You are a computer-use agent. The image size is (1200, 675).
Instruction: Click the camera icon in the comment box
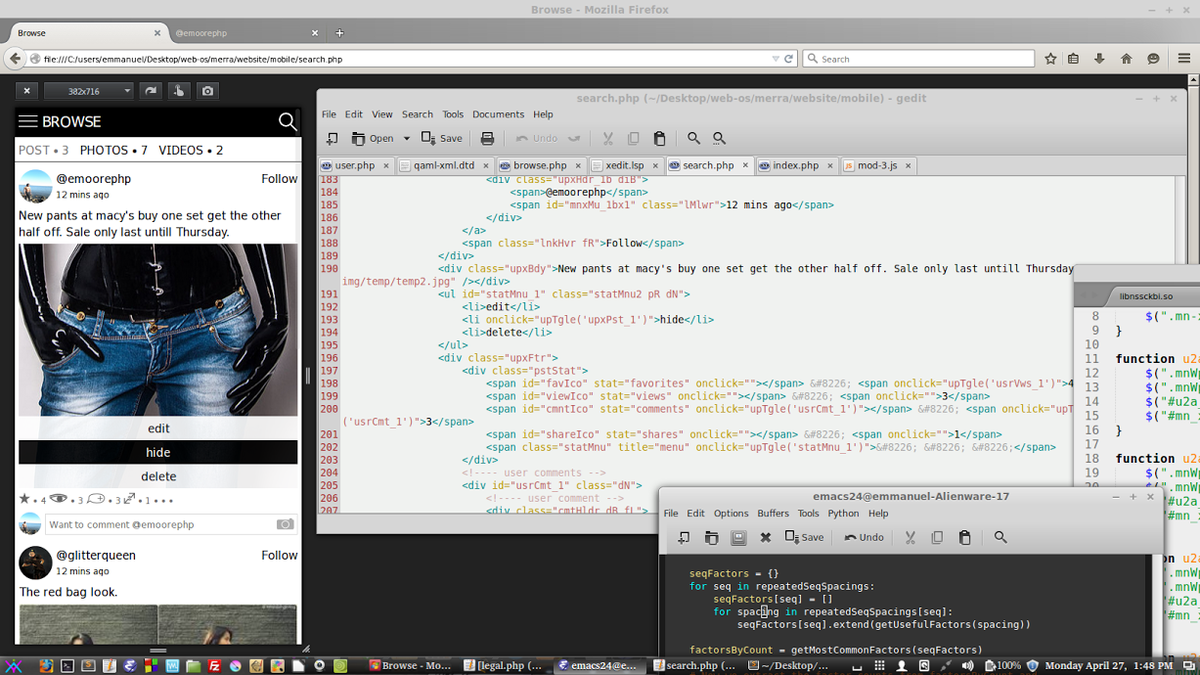[x=285, y=524]
